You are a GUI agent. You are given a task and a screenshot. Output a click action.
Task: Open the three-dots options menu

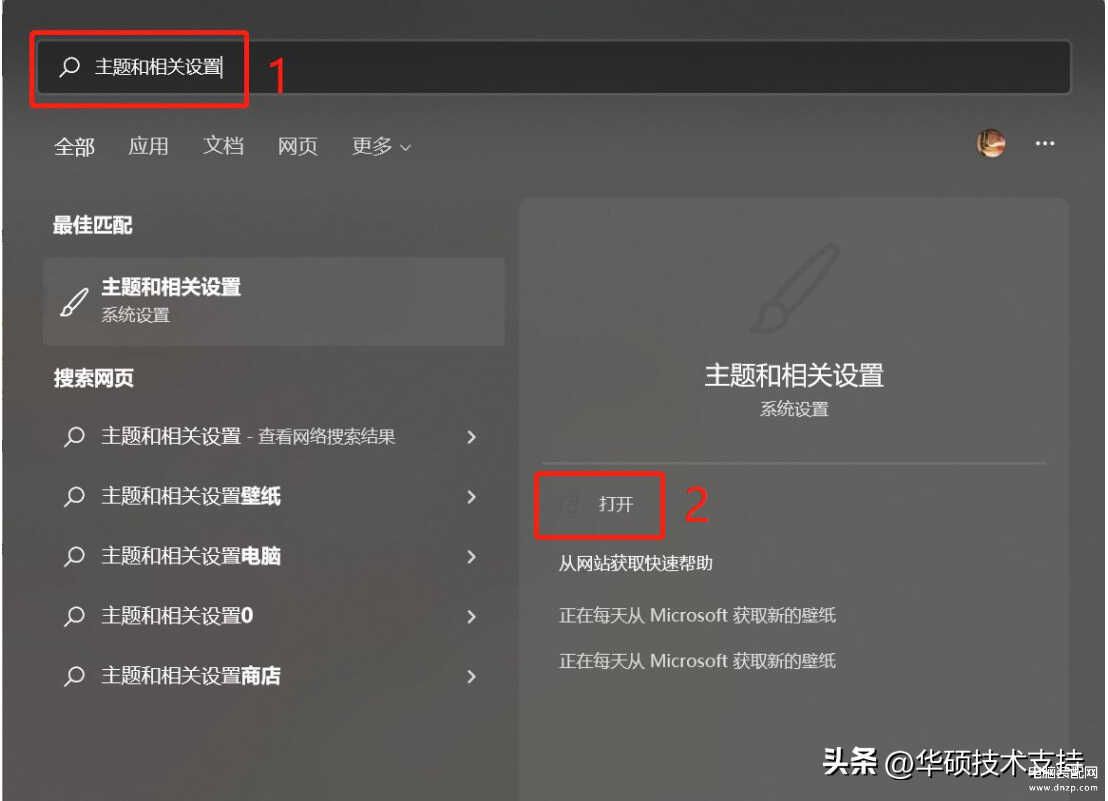click(x=1044, y=143)
